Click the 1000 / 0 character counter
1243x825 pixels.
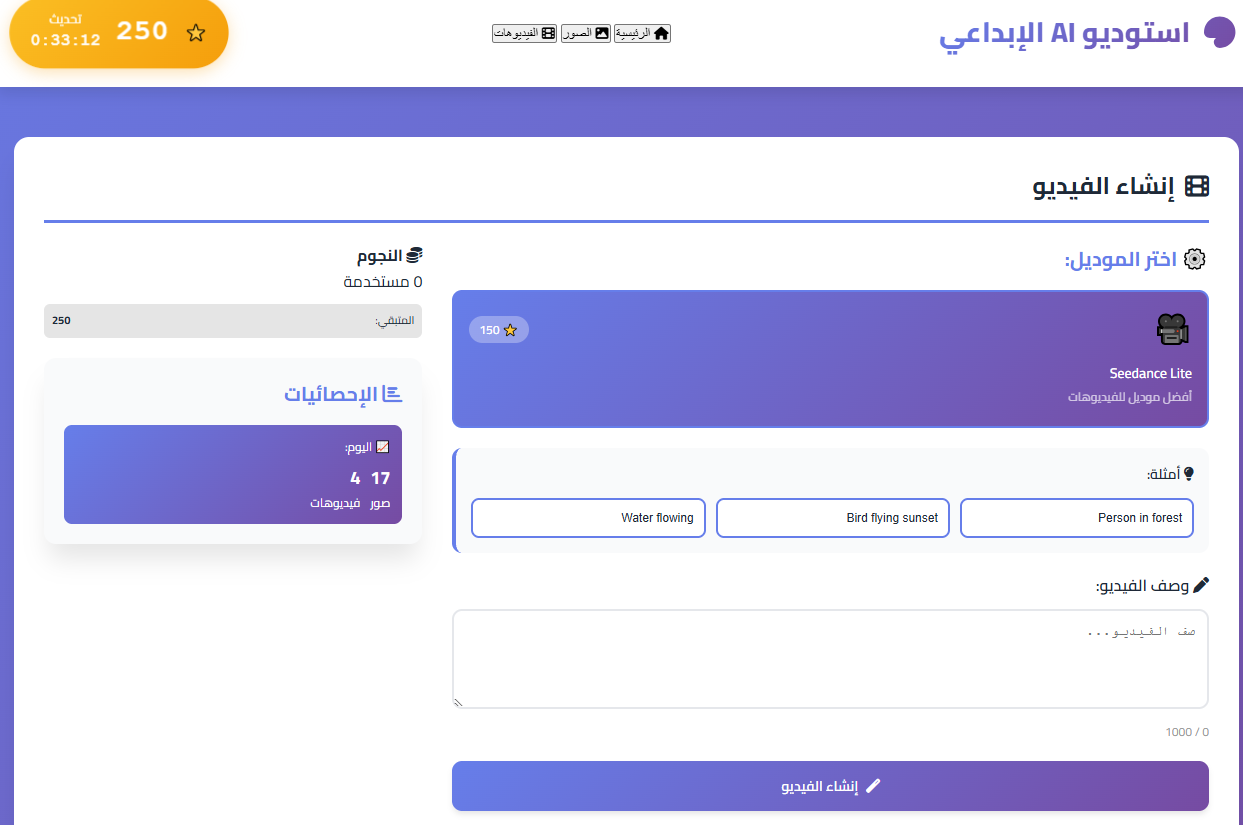click(1187, 732)
